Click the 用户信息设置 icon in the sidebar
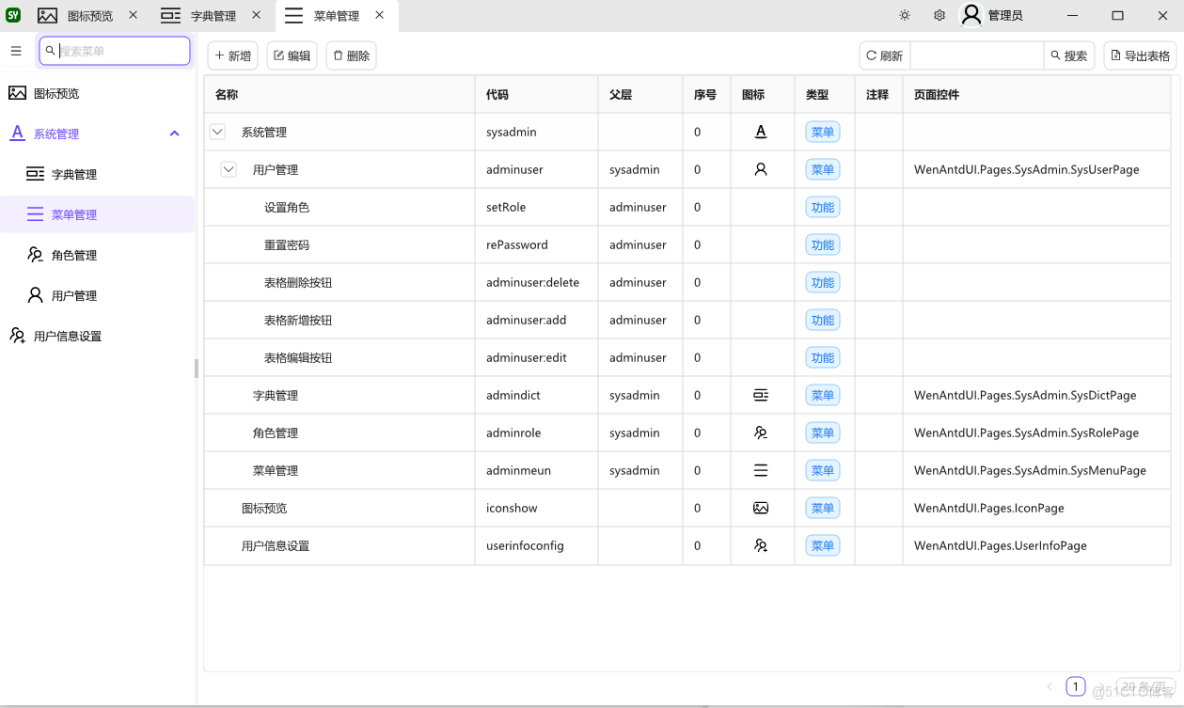Screen dimensions: 1184x708 pyautogui.click(x=15, y=335)
